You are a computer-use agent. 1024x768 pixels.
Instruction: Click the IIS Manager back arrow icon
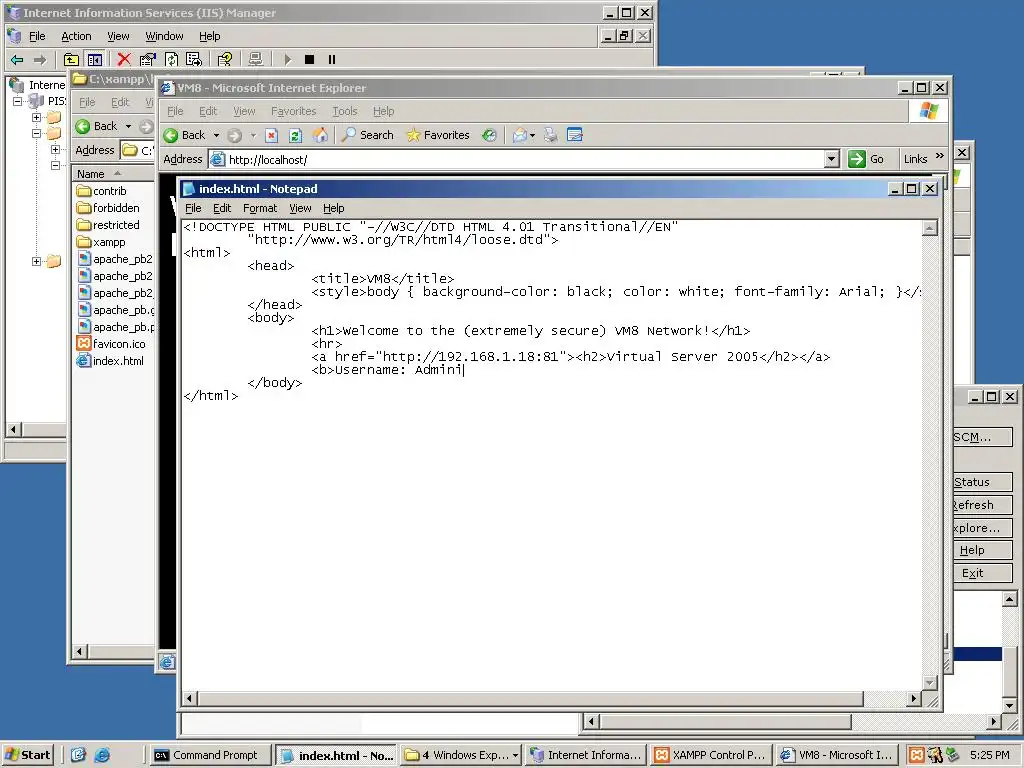pyautogui.click(x=17, y=59)
